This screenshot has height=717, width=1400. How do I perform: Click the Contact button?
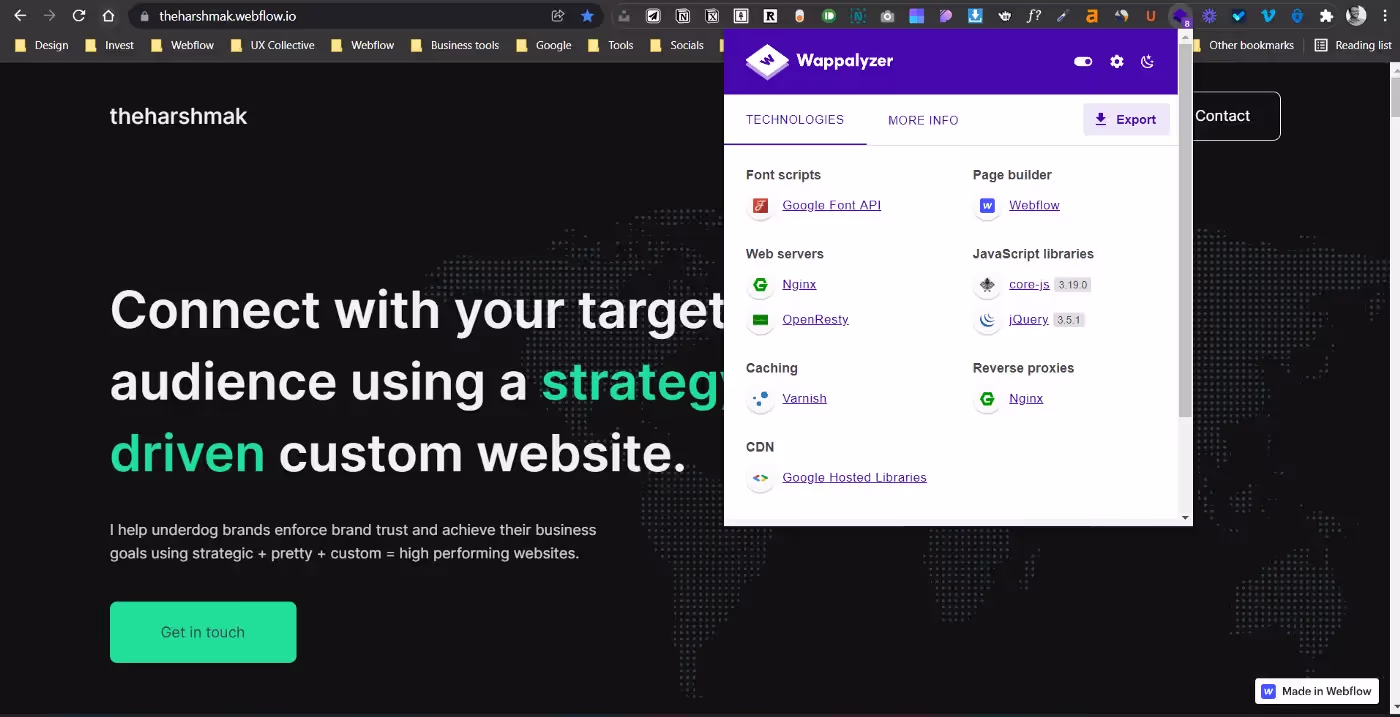(1222, 116)
